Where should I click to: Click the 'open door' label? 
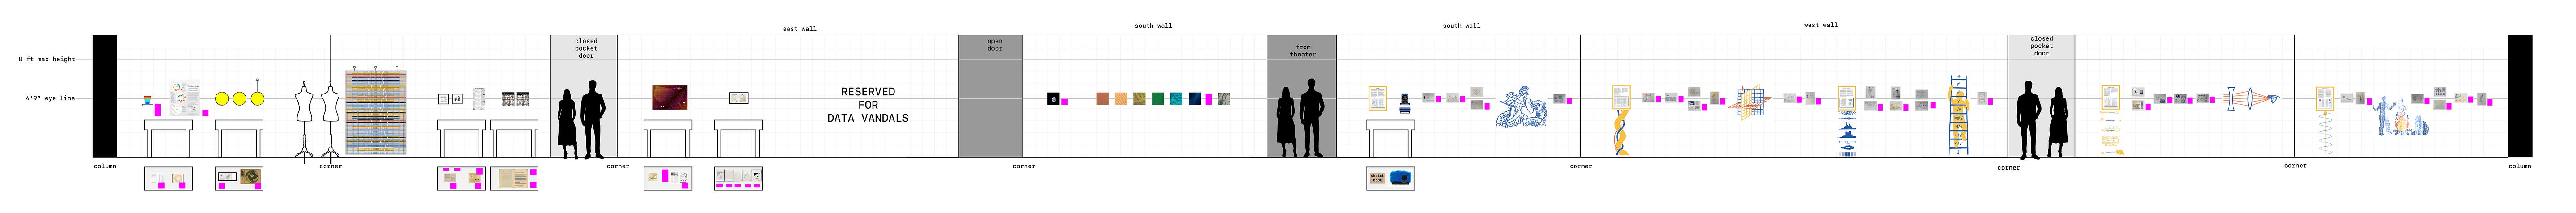point(995,45)
